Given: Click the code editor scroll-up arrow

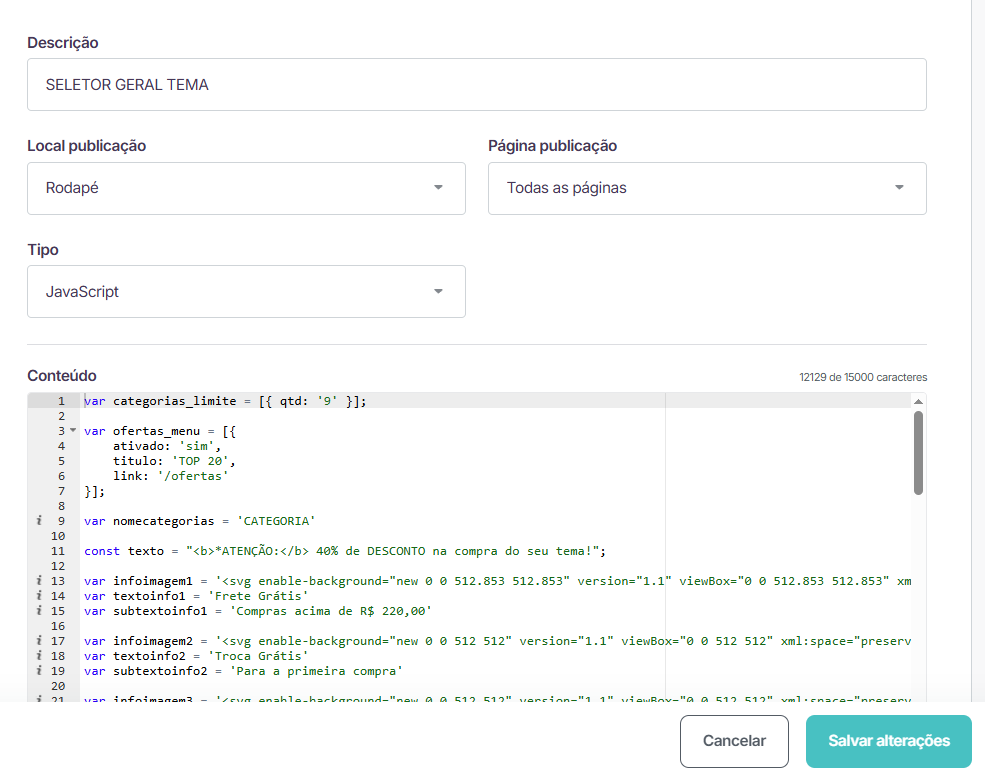Looking at the screenshot, I should [918, 401].
